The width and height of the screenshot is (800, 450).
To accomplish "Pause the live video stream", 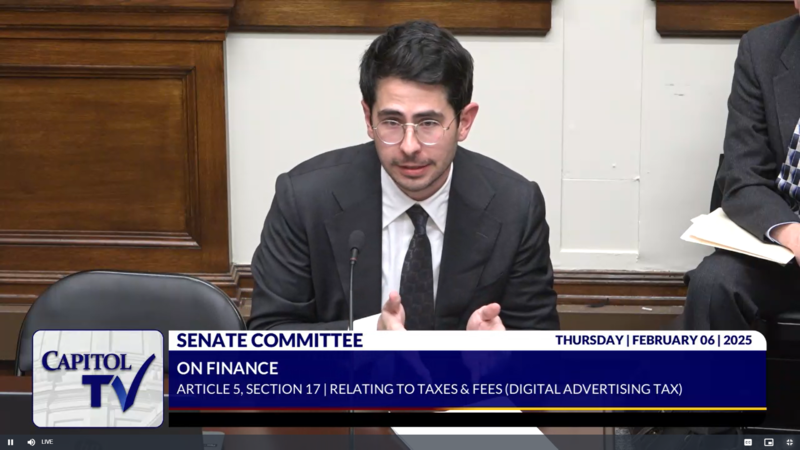I will [x=10, y=442].
